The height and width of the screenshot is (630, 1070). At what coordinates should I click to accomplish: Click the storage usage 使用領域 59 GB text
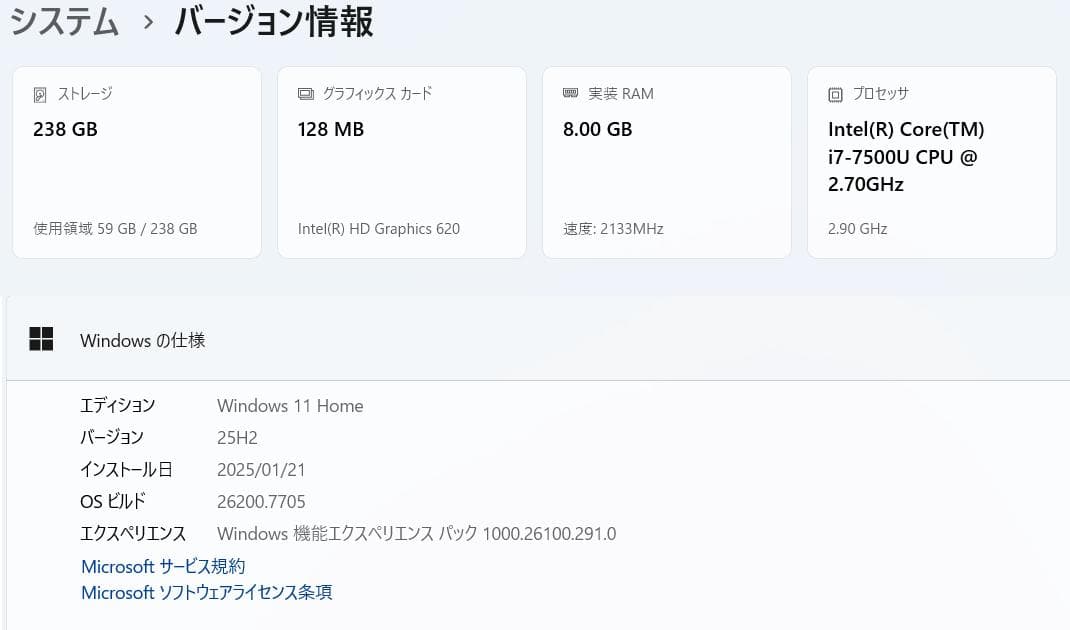tap(115, 228)
